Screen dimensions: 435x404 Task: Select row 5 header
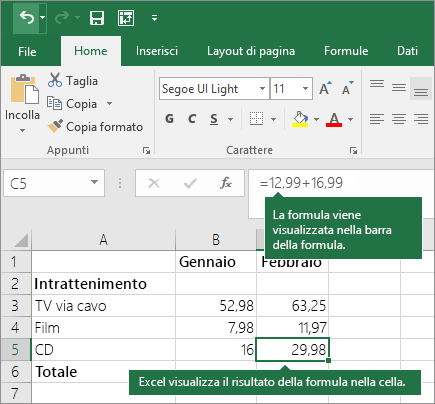point(15,350)
